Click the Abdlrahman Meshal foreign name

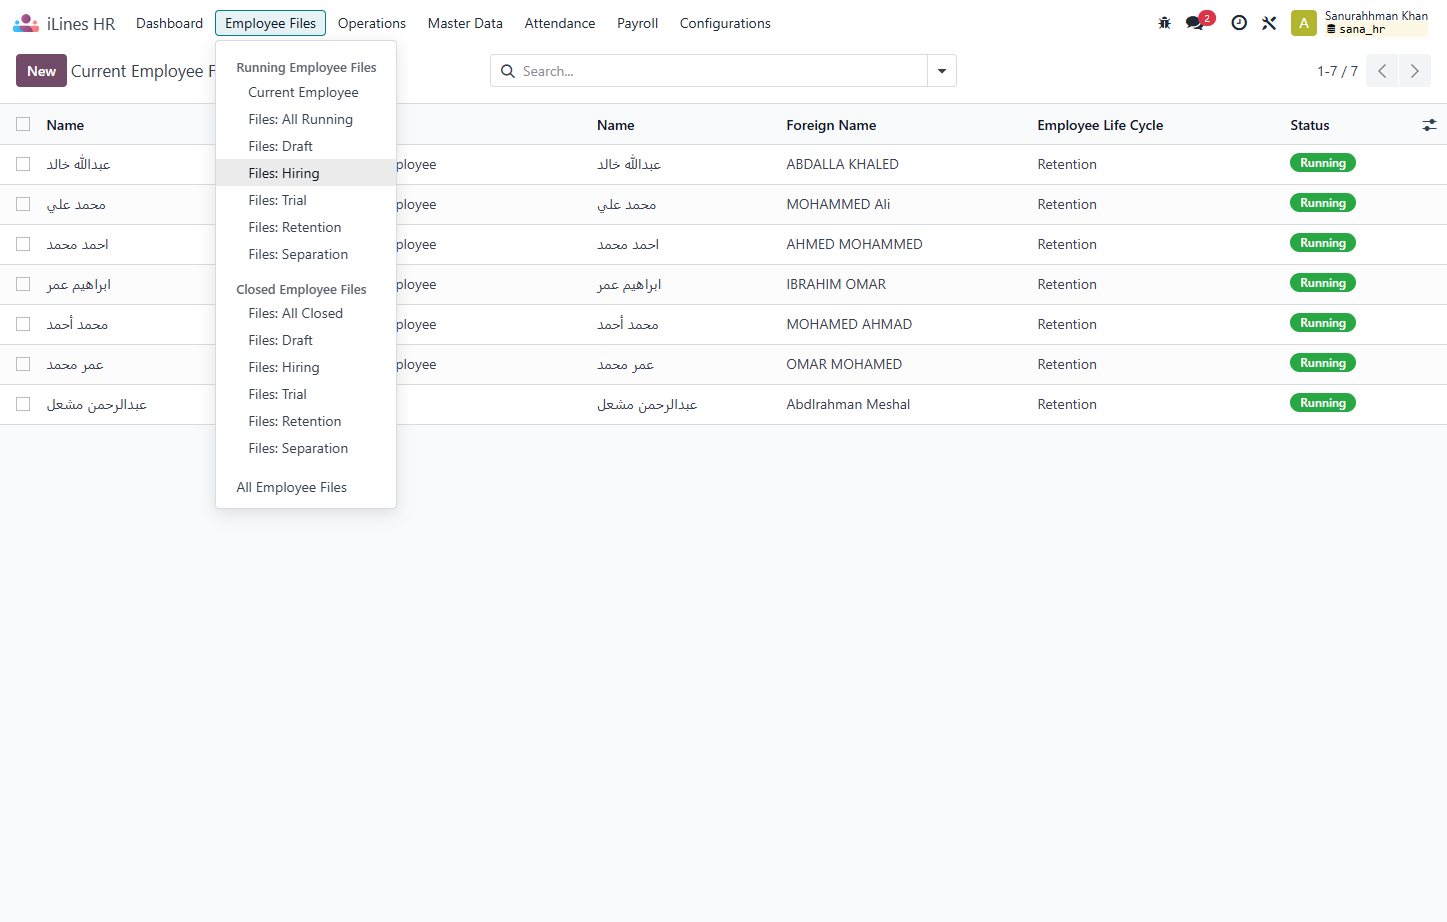(848, 404)
